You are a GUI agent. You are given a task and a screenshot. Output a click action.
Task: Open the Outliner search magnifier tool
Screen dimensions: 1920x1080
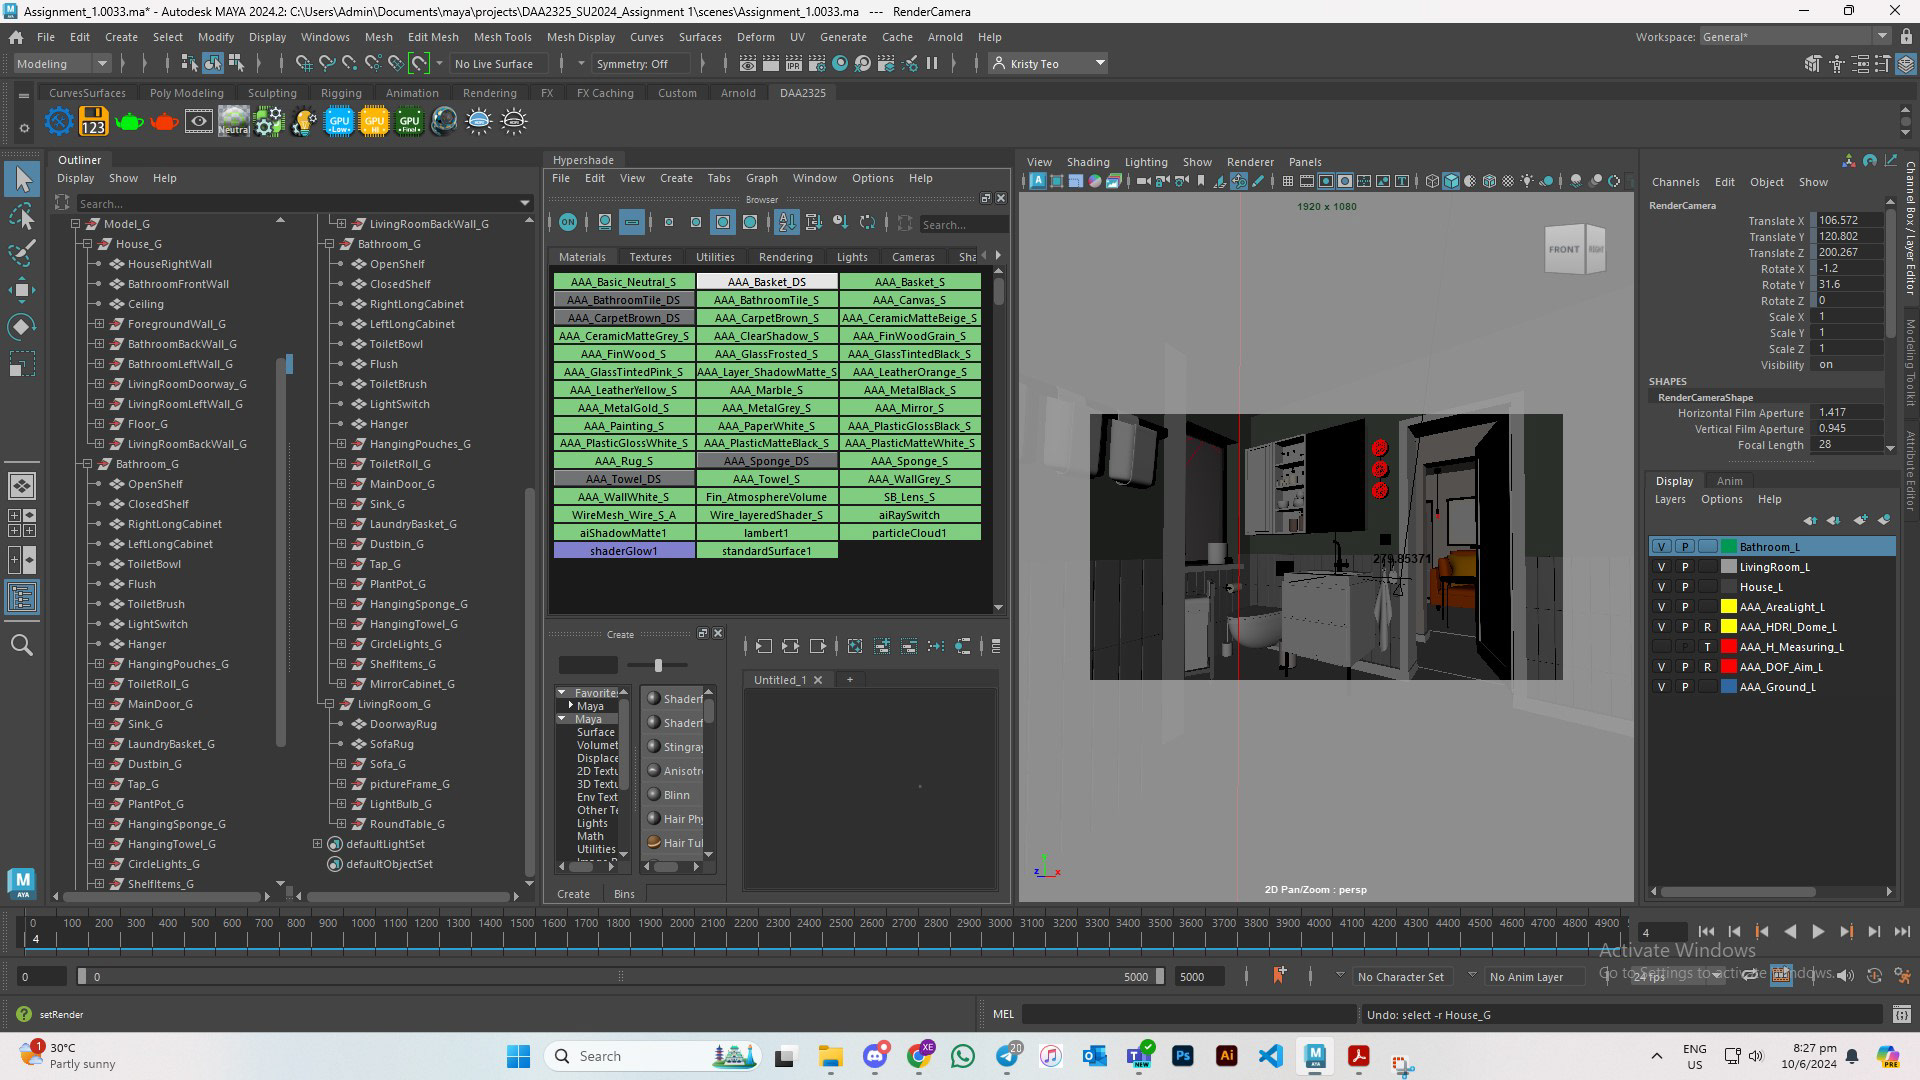pyautogui.click(x=22, y=645)
